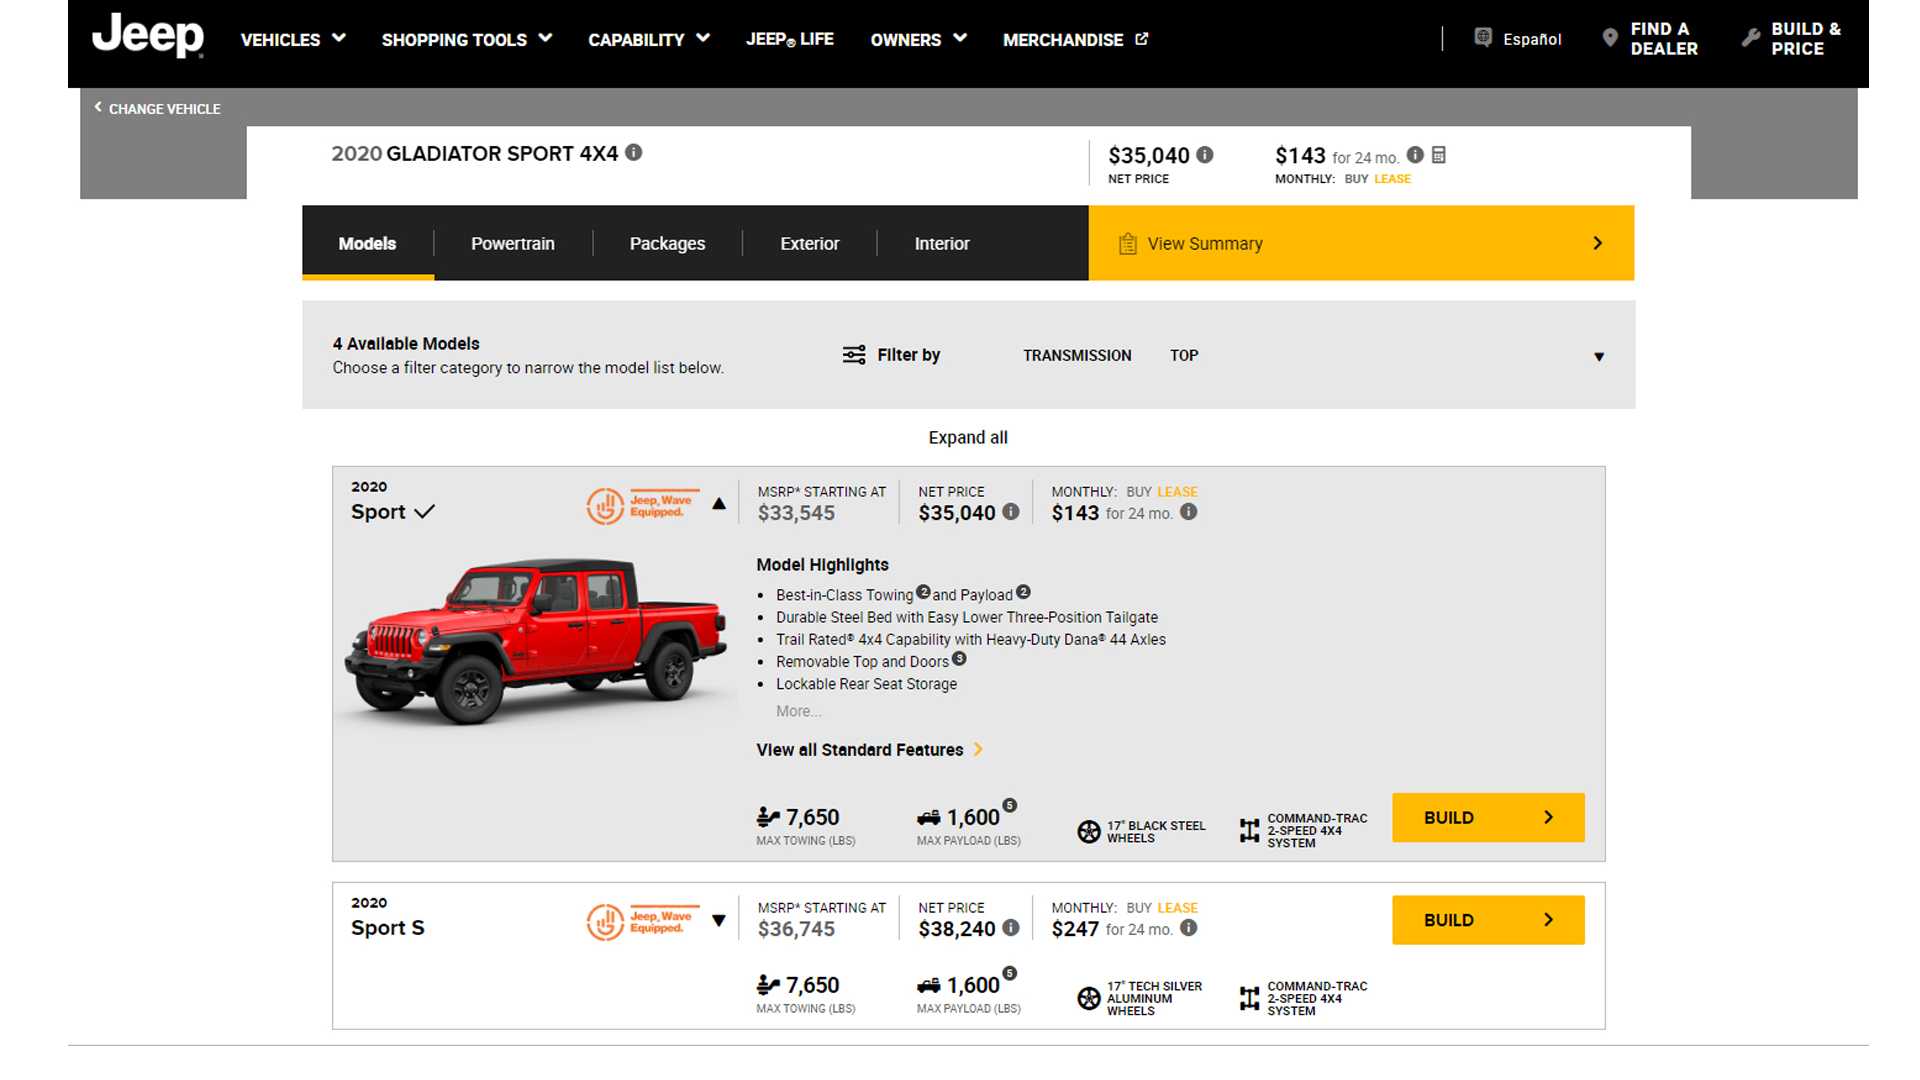1920x1080 pixels.
Task: Open the Vehicles dropdown menu
Action: click(x=293, y=40)
